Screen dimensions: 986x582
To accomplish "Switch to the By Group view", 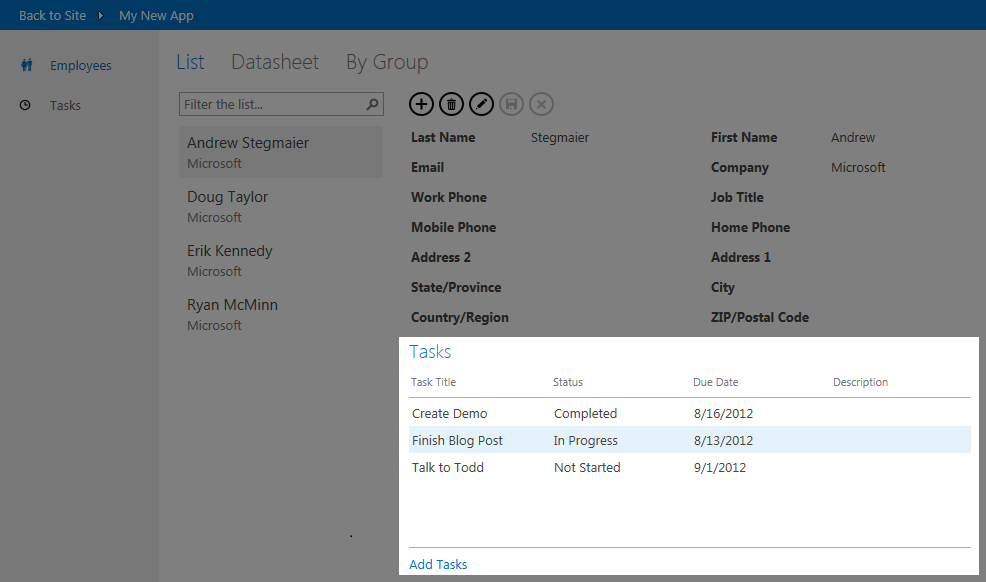I will (386, 62).
